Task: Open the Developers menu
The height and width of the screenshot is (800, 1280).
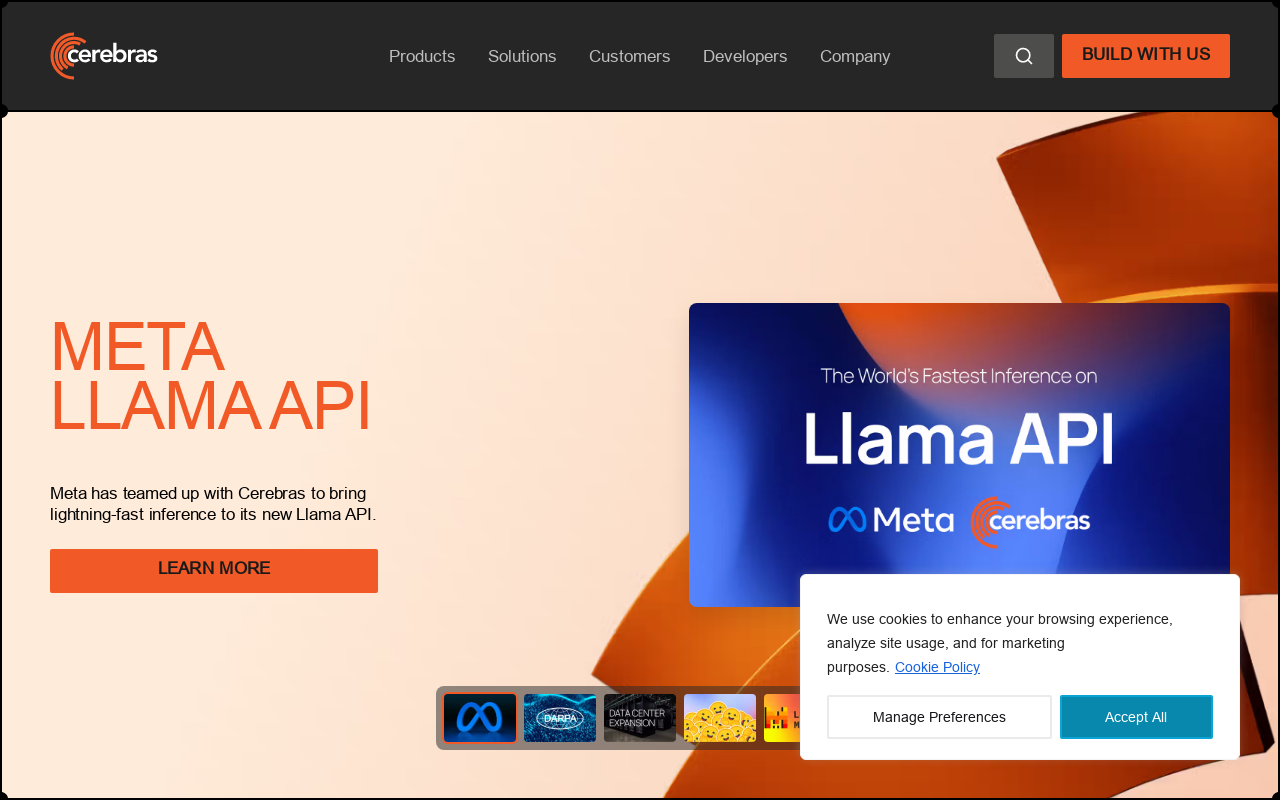Action: click(x=745, y=56)
